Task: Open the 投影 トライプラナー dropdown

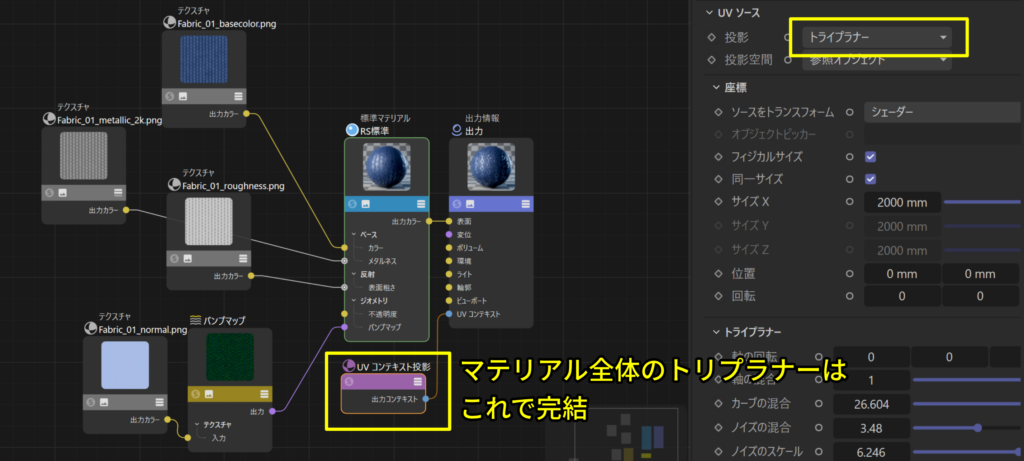Action: [x=877, y=37]
